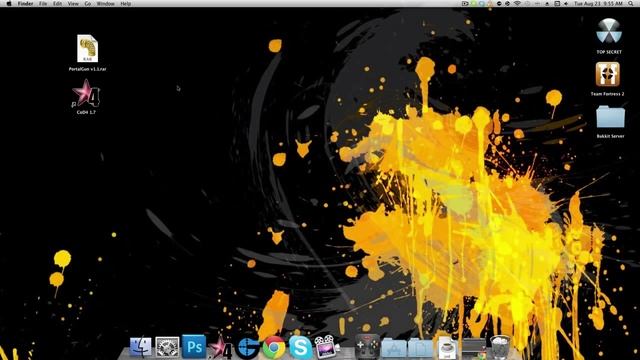
Task: Open Finder from the dock
Action: point(140,347)
